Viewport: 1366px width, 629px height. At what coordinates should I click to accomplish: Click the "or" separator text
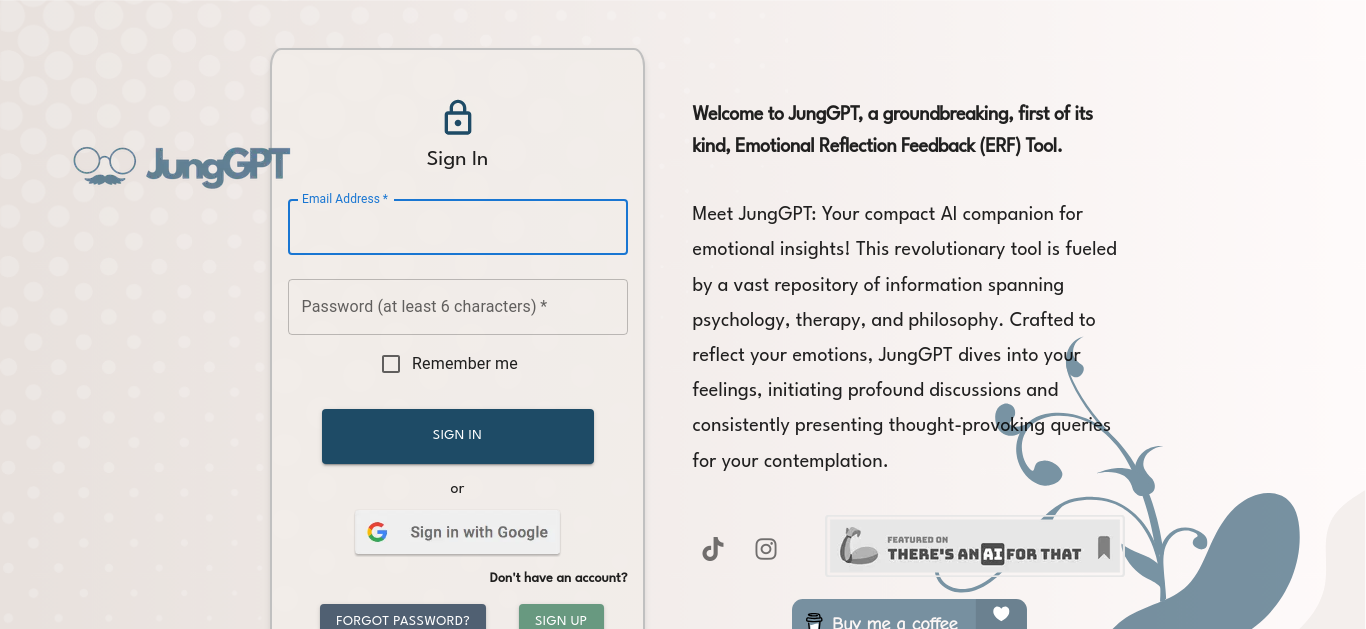(x=457, y=489)
